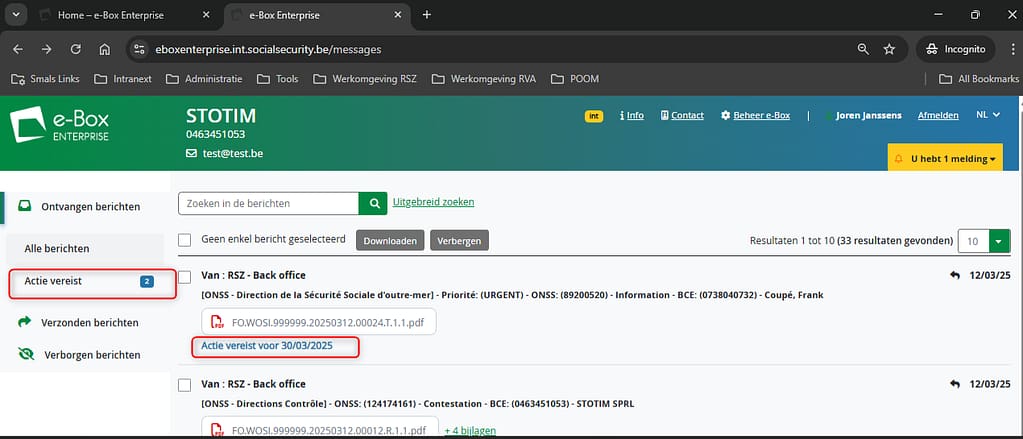This screenshot has width=1023, height=439.
Task: Open the browser zoom magnifier icon
Action: (x=863, y=50)
